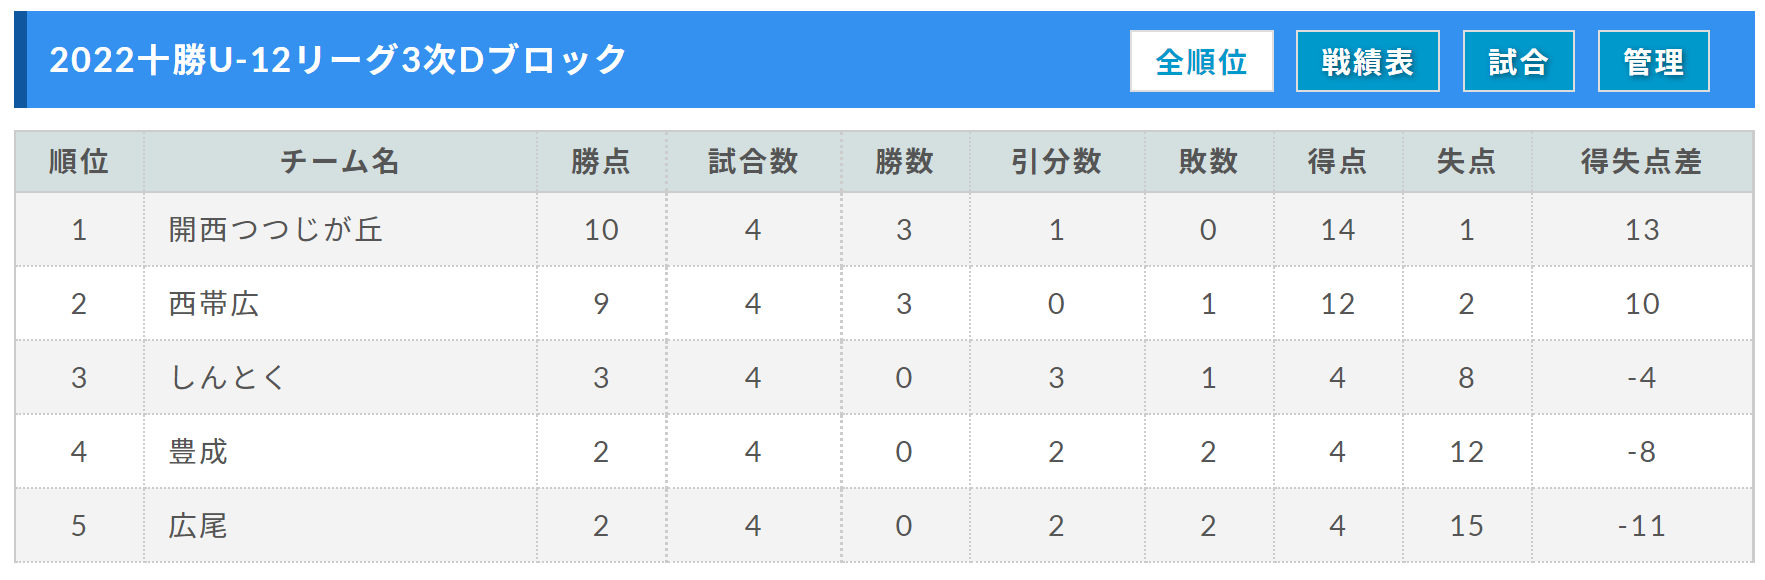Screen dimensions: 1765x580
Task: Open the 試合 tab
Action: coord(1518,61)
